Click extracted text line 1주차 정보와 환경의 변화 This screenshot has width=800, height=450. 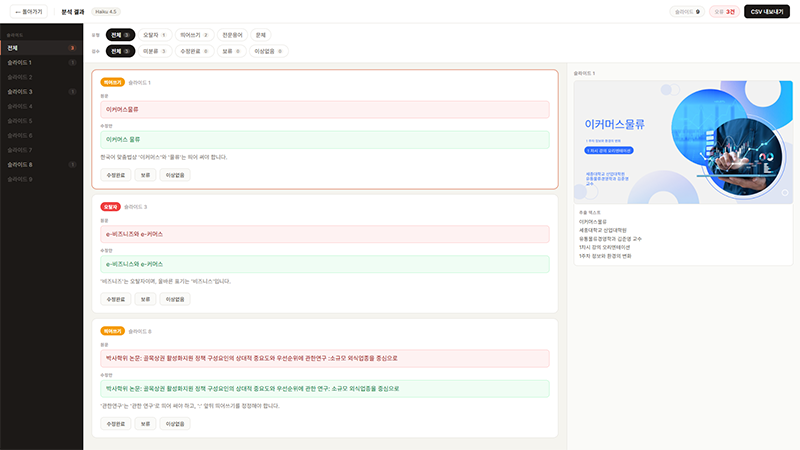click(x=605, y=256)
